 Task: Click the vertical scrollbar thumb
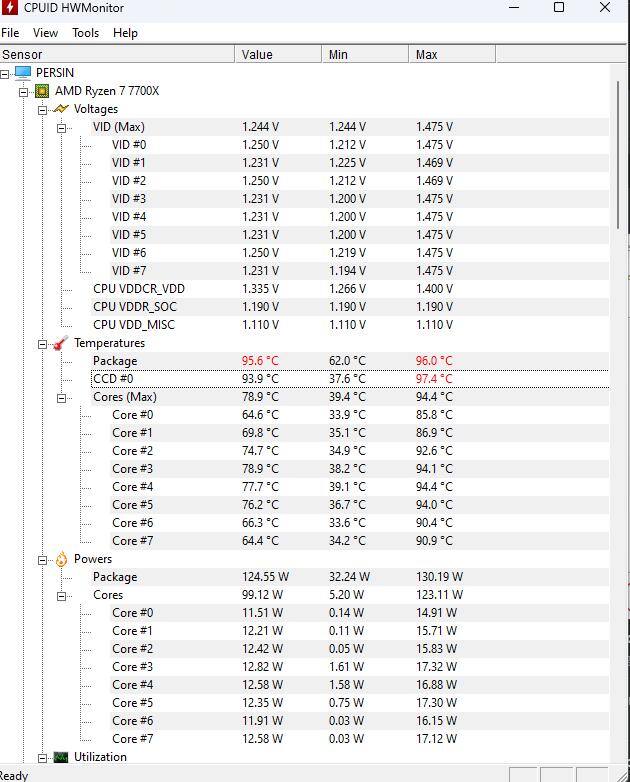618,155
